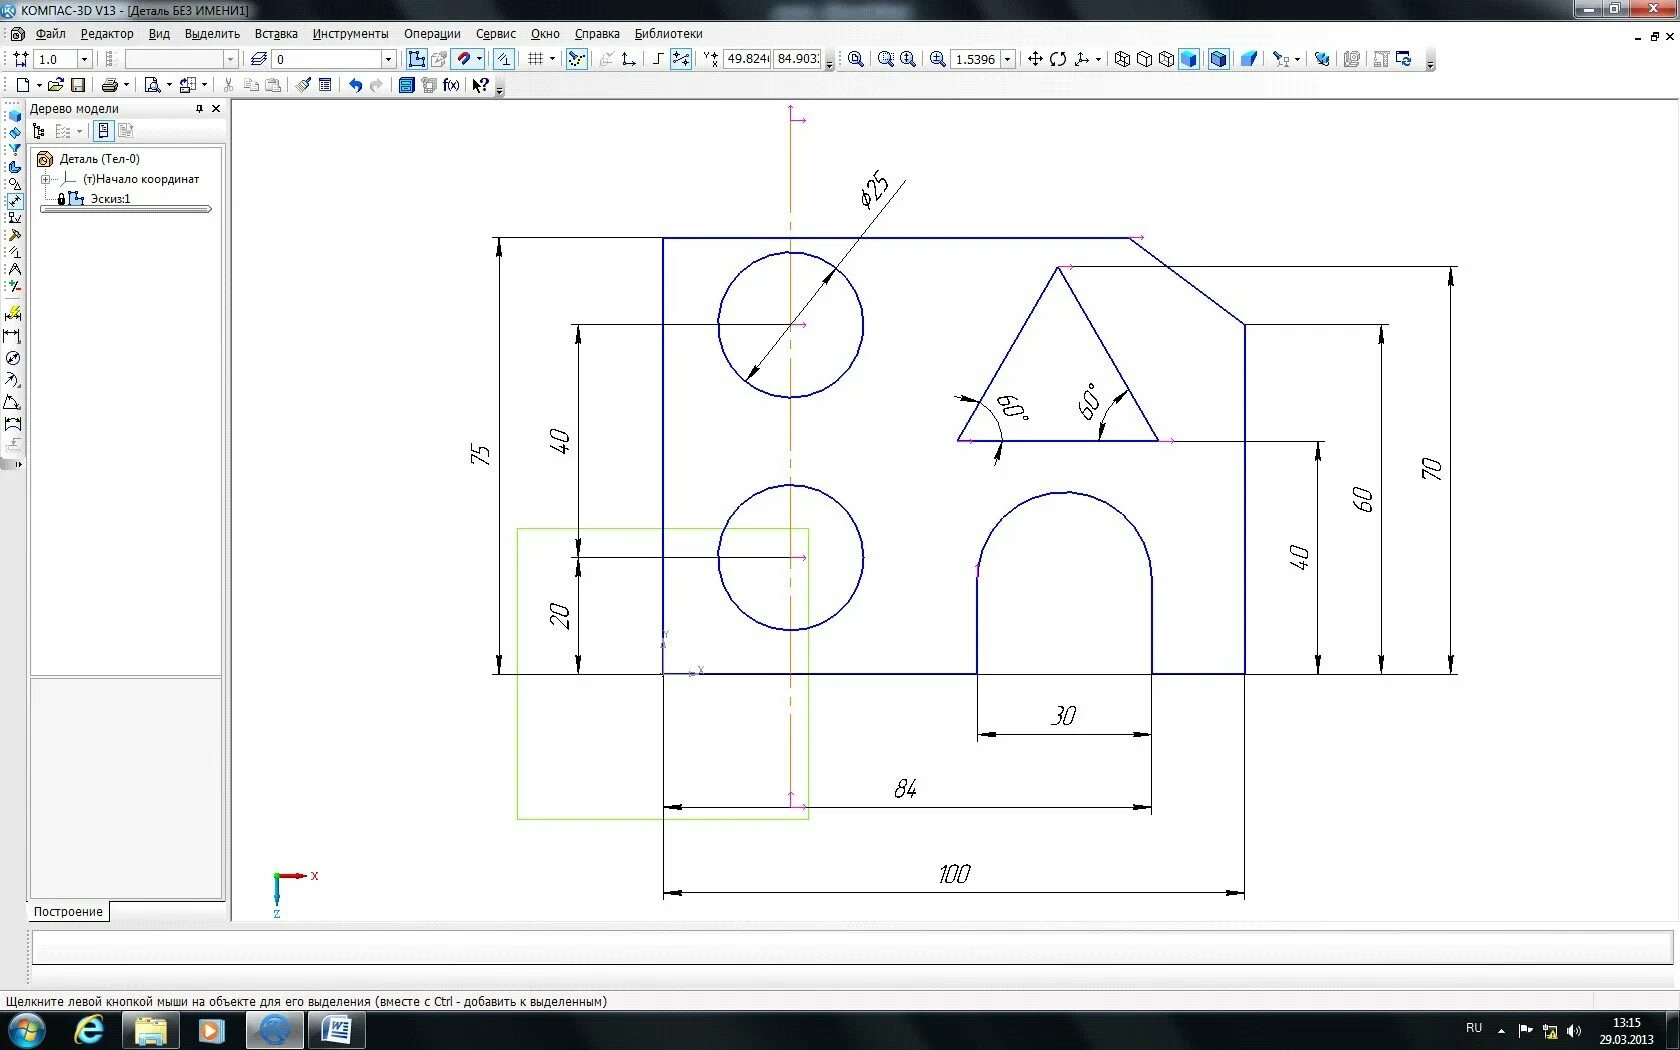Open Print preview with the magnifier-page icon
Screen dimensions: 1680x1050
[152, 85]
